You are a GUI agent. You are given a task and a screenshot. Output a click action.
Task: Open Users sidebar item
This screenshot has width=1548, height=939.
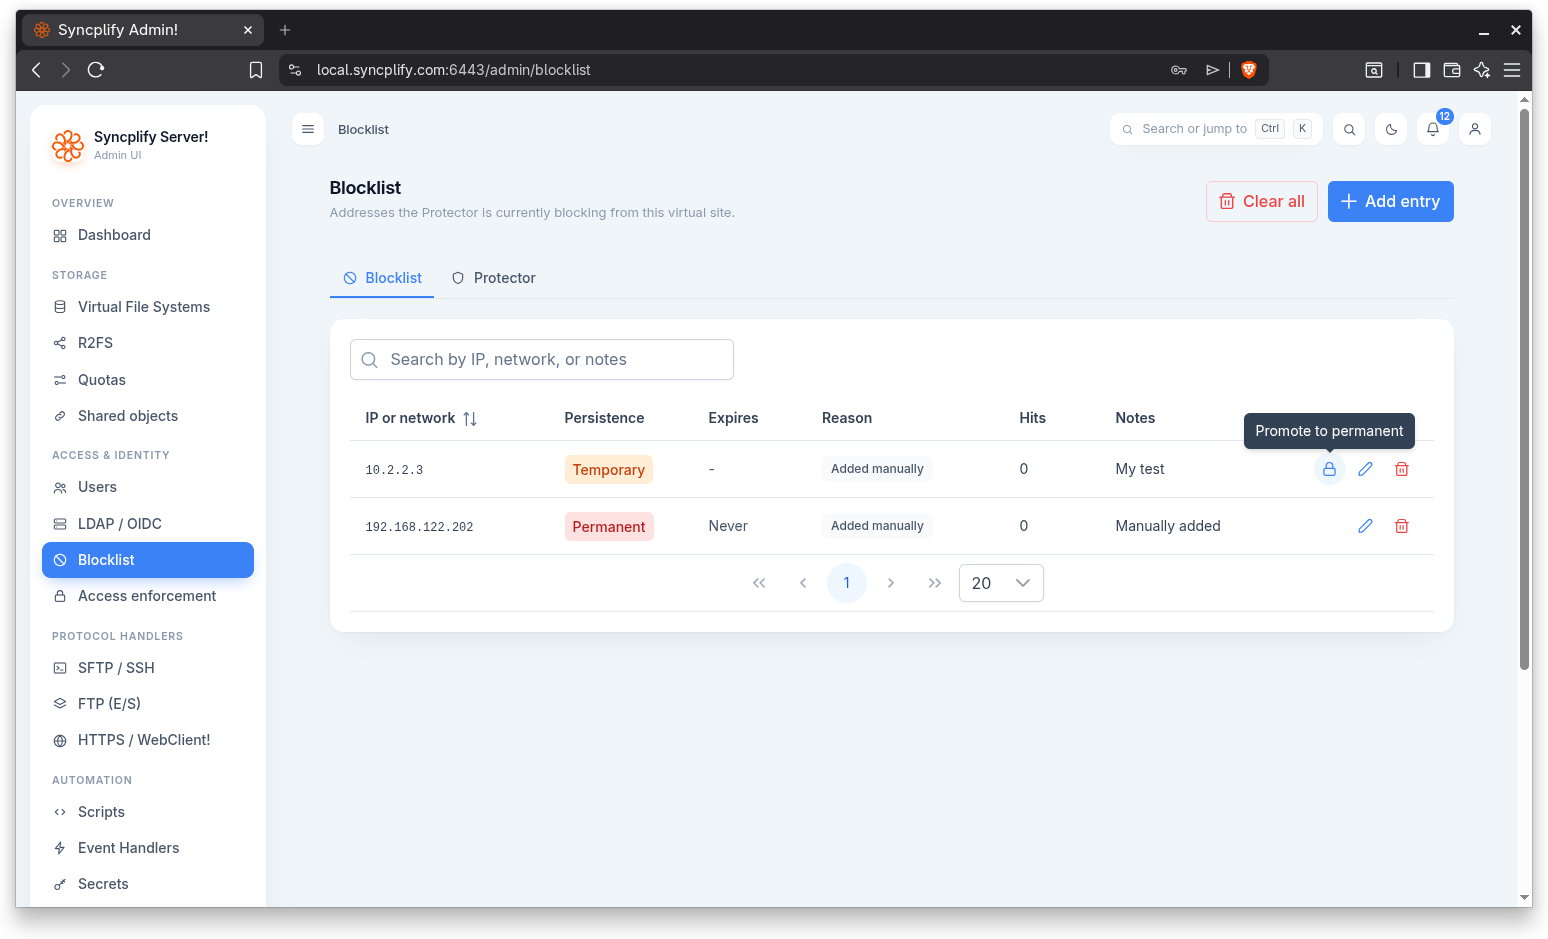pos(148,487)
